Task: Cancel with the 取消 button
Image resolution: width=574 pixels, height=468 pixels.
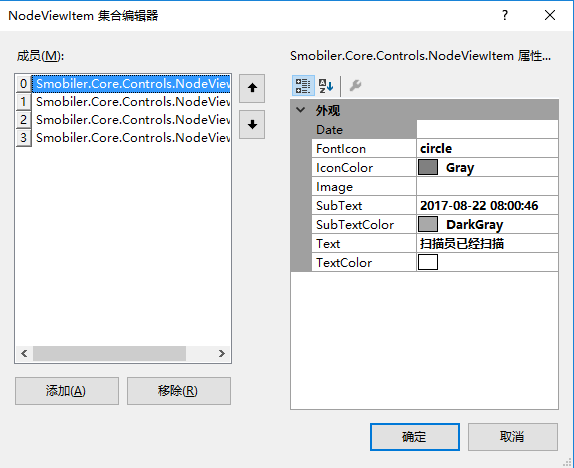Action: tap(512, 437)
